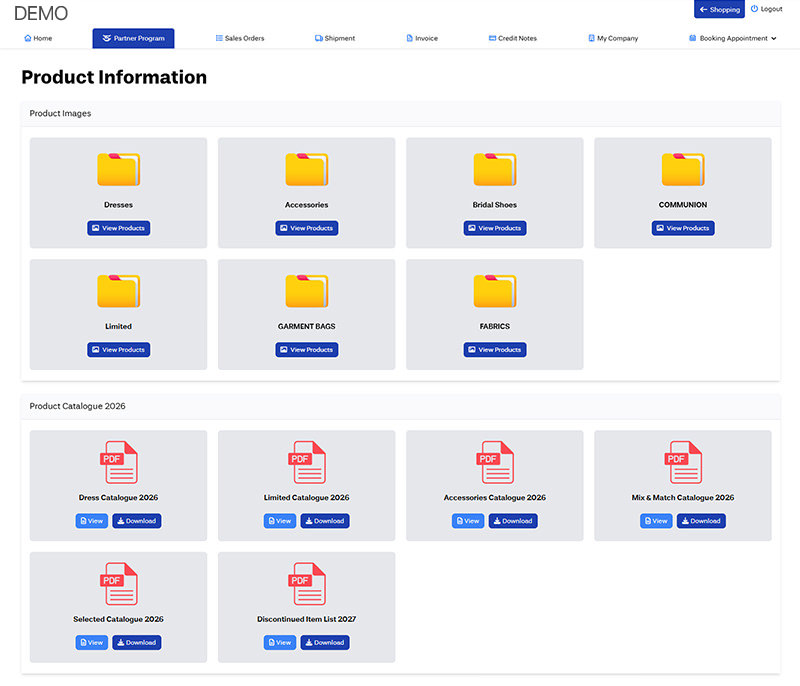
Task: Download the Limited Catalogue 2026
Action: click(x=324, y=521)
